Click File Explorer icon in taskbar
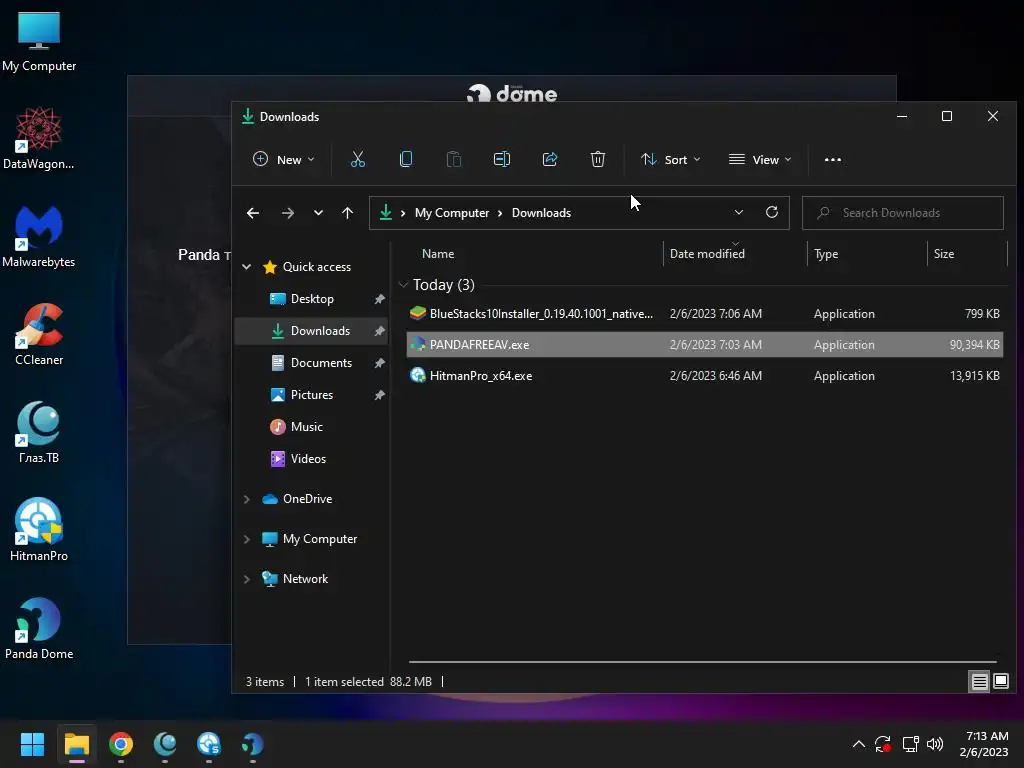 coord(76,744)
